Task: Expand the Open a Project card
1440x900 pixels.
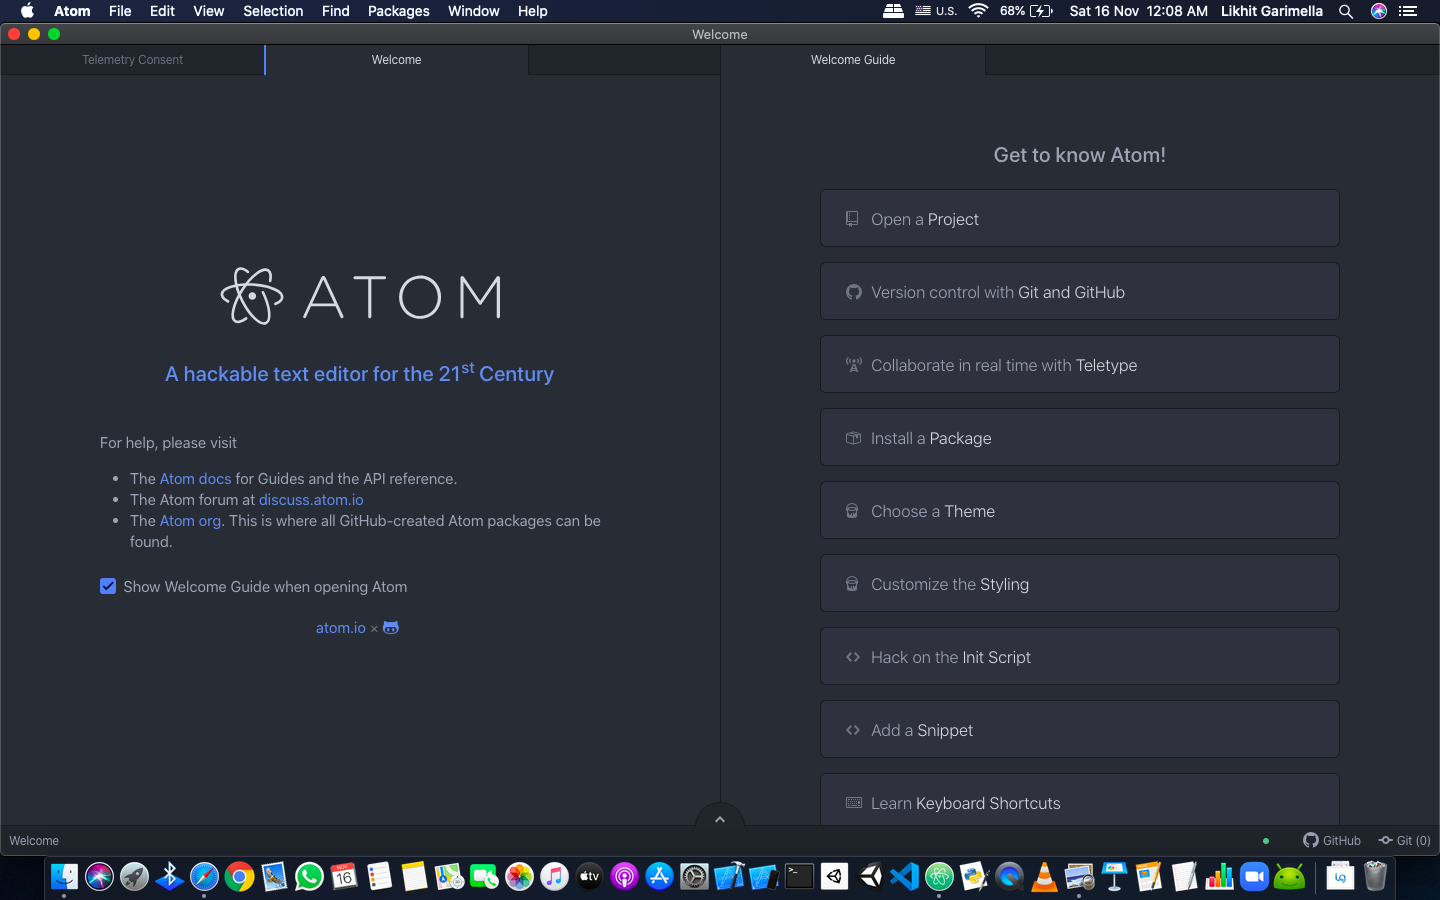Action: 1079,218
